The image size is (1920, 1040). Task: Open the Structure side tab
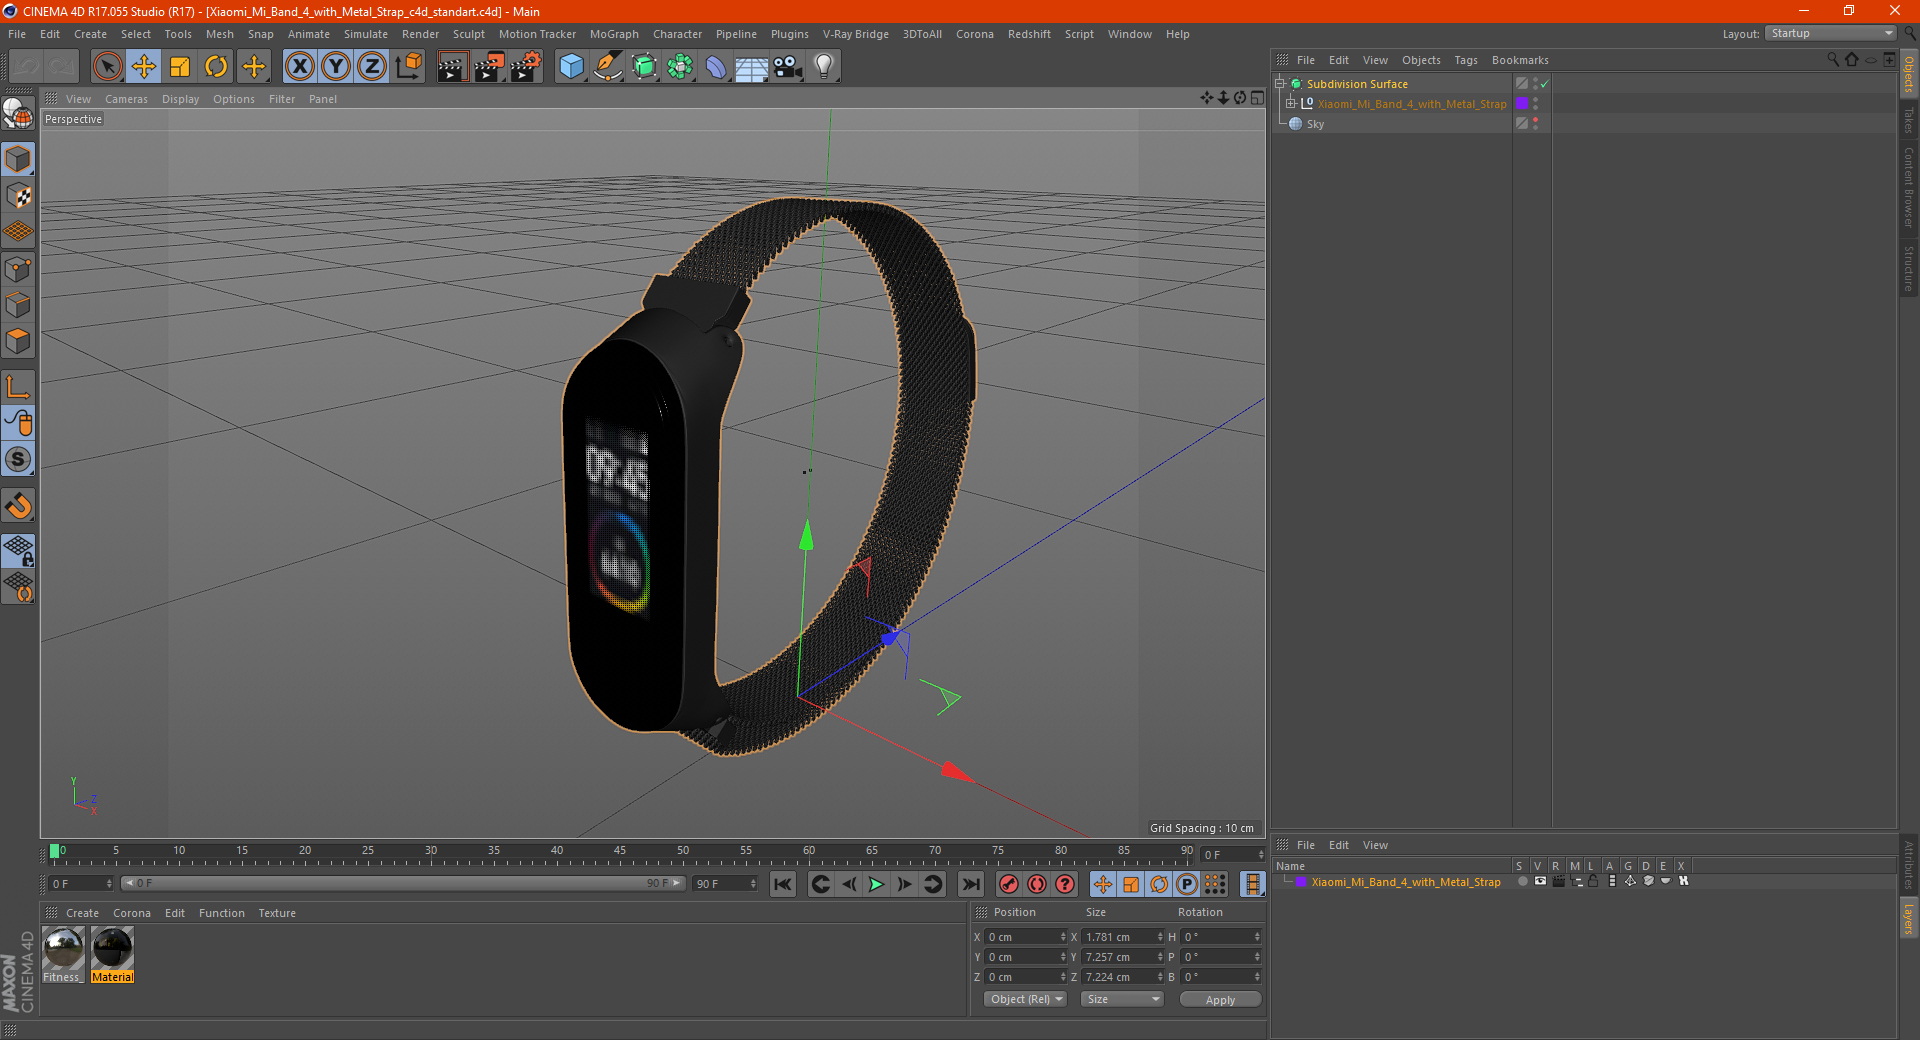click(1909, 268)
